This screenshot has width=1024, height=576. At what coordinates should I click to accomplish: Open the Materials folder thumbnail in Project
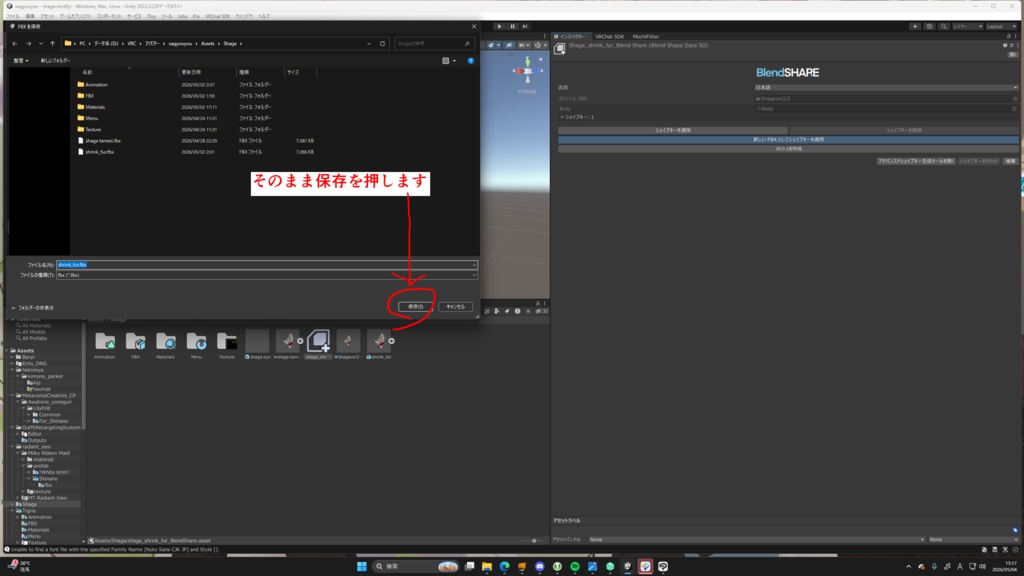[x=165, y=341]
